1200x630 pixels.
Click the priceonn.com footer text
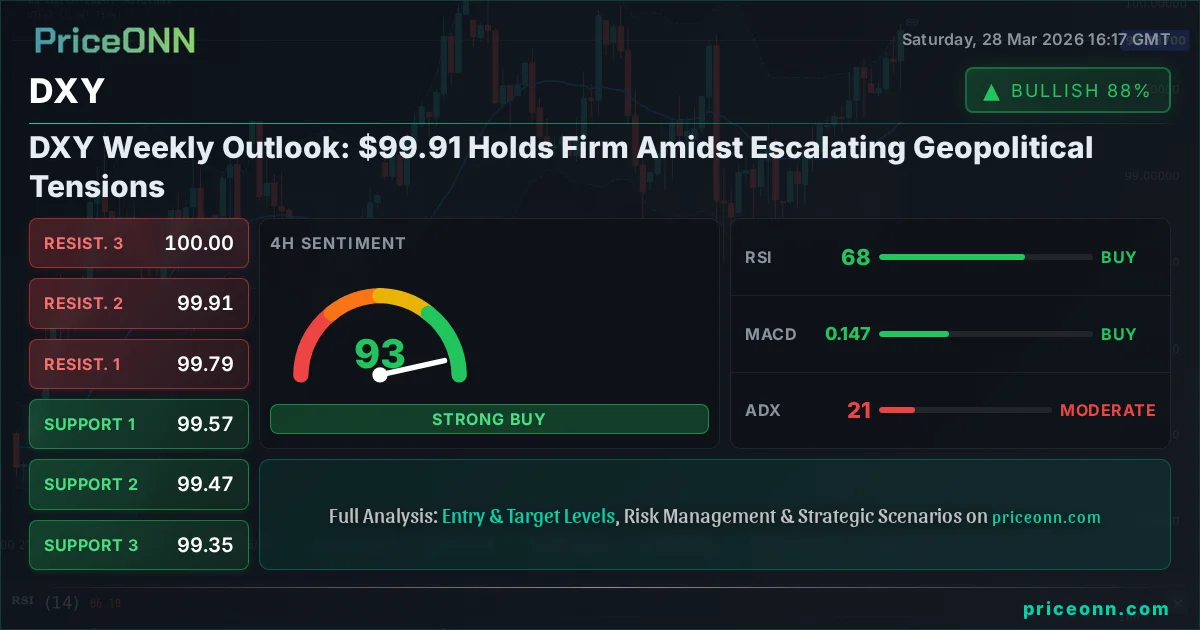(1096, 609)
